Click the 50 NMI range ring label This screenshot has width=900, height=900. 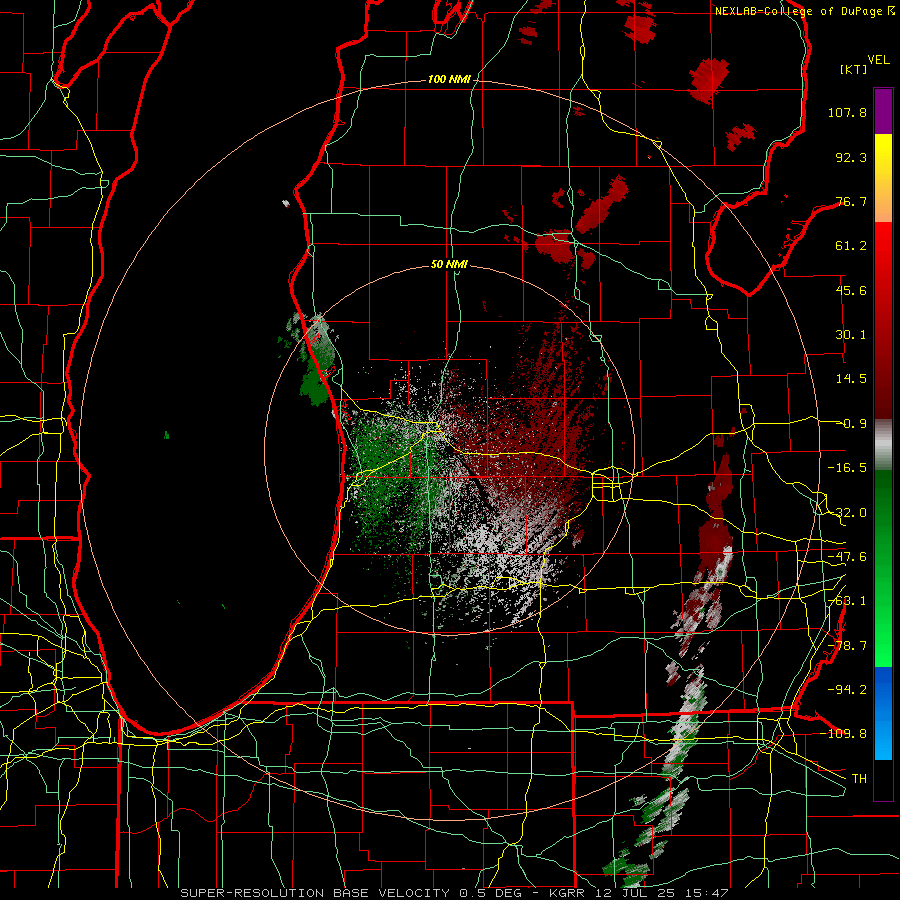449,265
